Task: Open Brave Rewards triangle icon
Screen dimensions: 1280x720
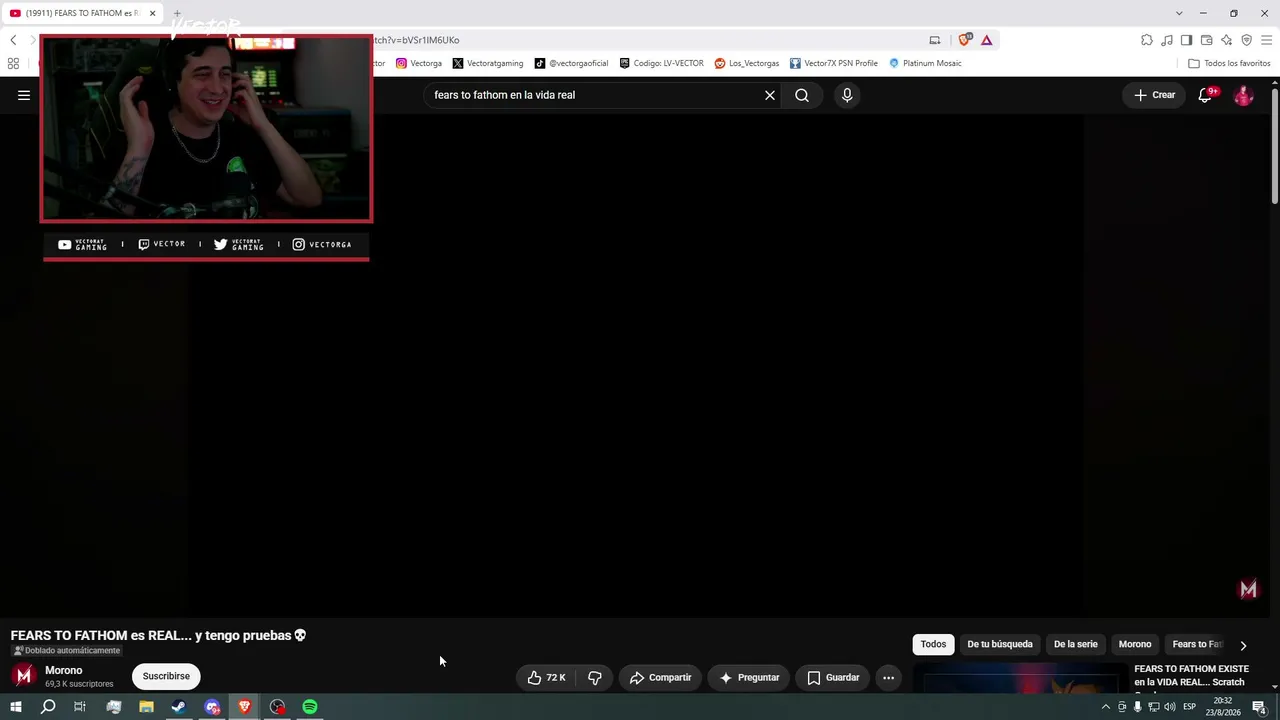Action: pyautogui.click(x=986, y=40)
